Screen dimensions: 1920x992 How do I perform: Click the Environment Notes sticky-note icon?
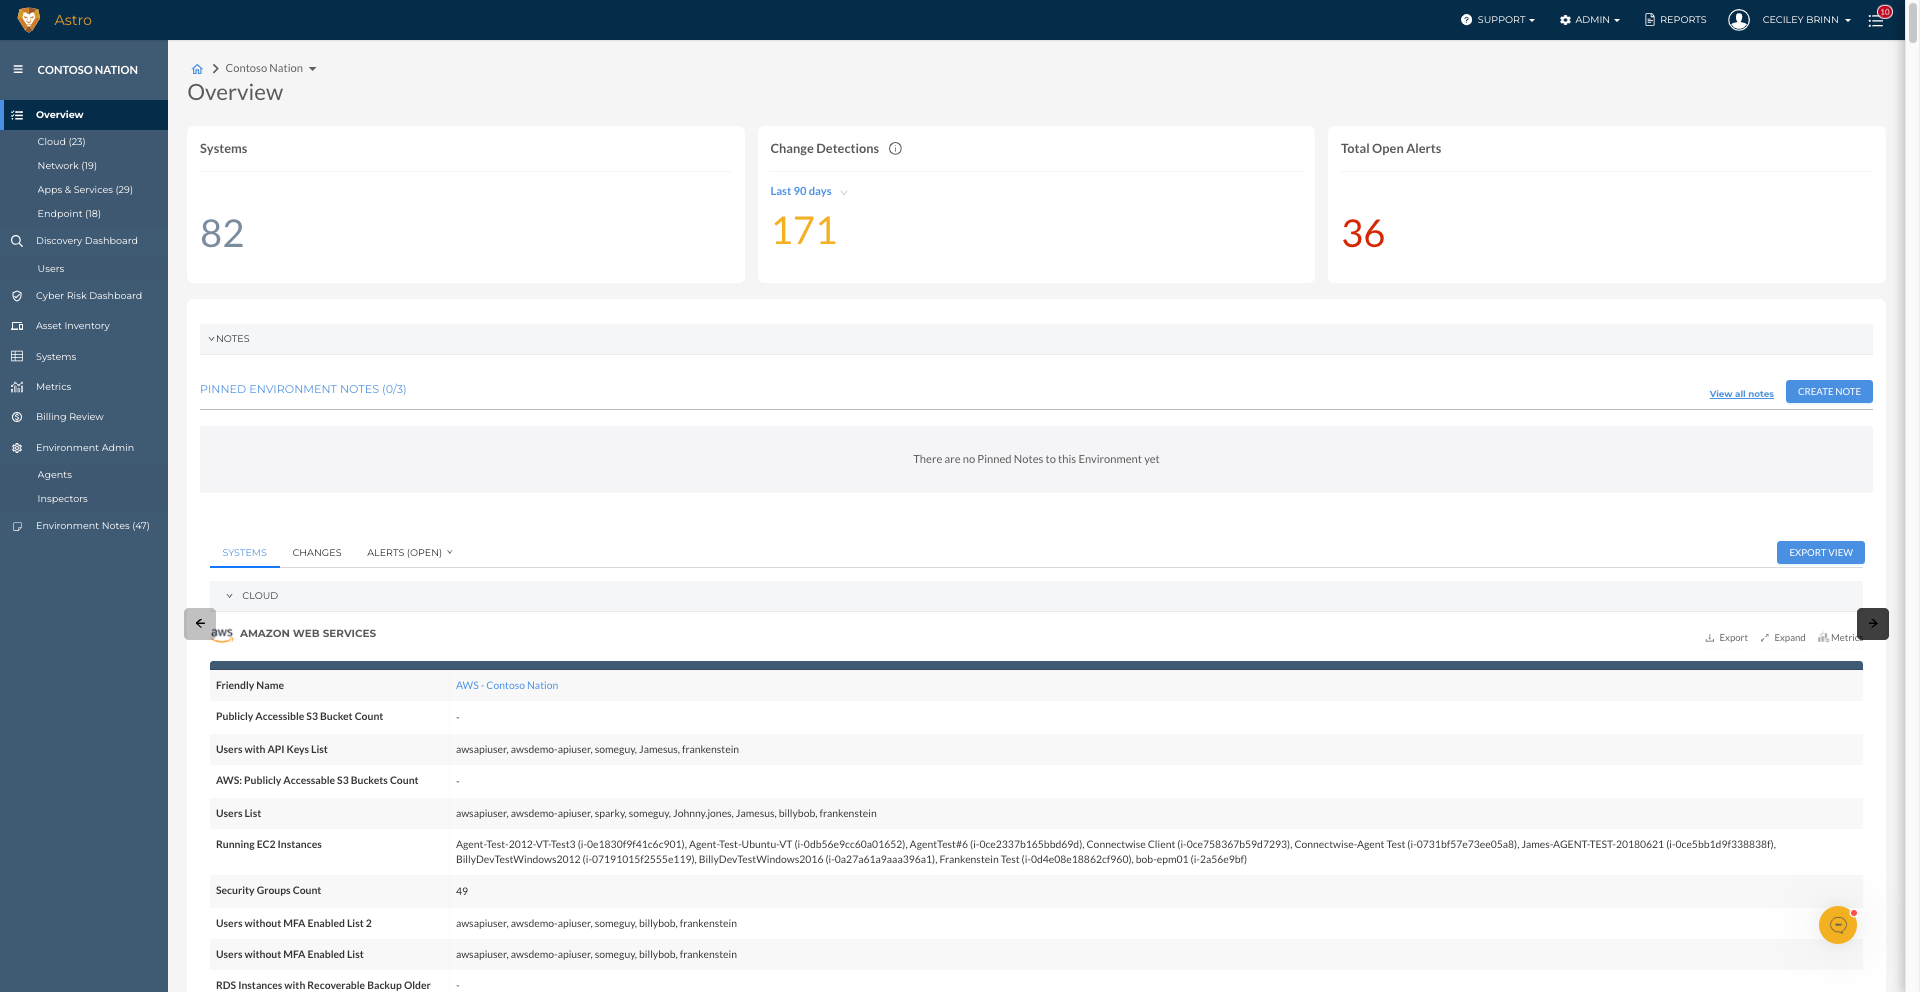coord(17,526)
